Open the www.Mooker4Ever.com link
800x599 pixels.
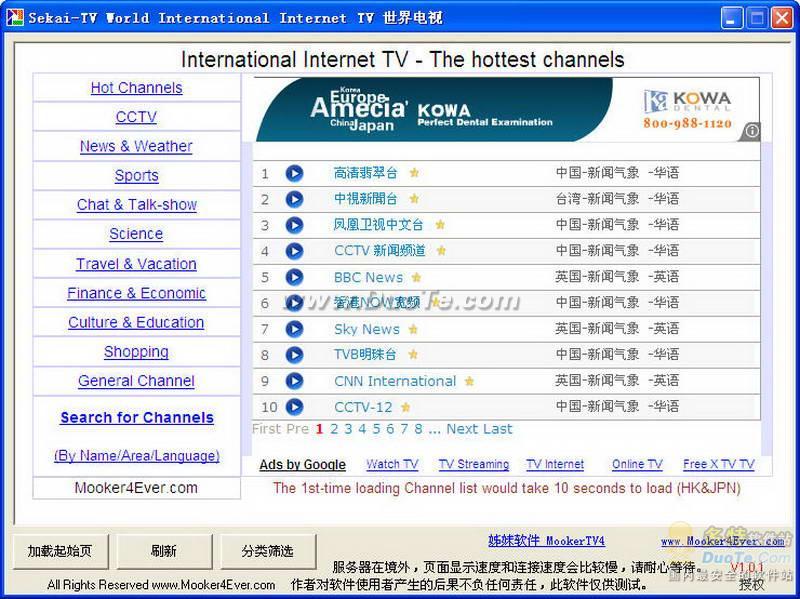click(x=722, y=541)
